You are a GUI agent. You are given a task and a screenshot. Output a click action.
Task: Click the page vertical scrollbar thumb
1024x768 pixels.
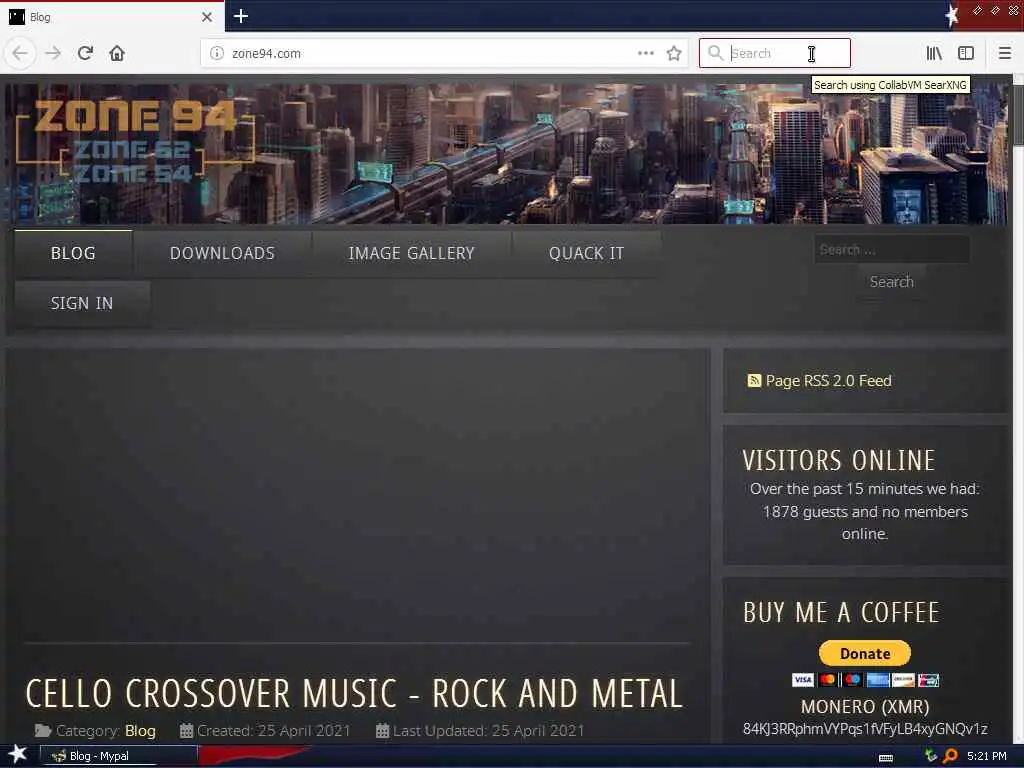(1018, 114)
